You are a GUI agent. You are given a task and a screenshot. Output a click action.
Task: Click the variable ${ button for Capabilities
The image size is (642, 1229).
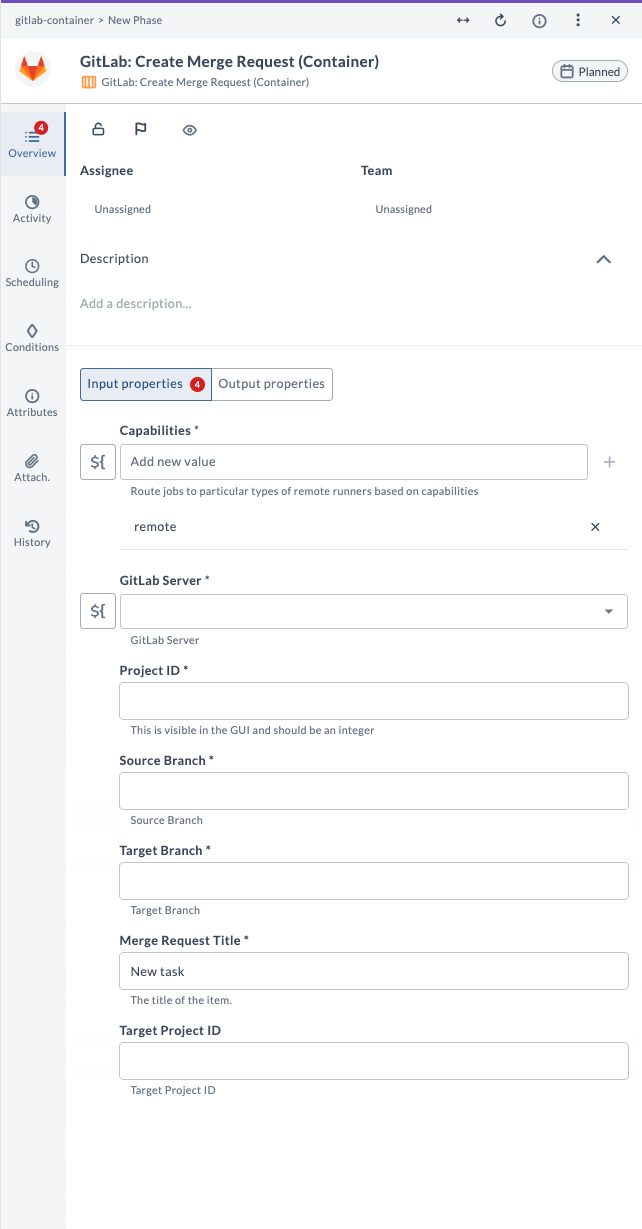(98, 462)
